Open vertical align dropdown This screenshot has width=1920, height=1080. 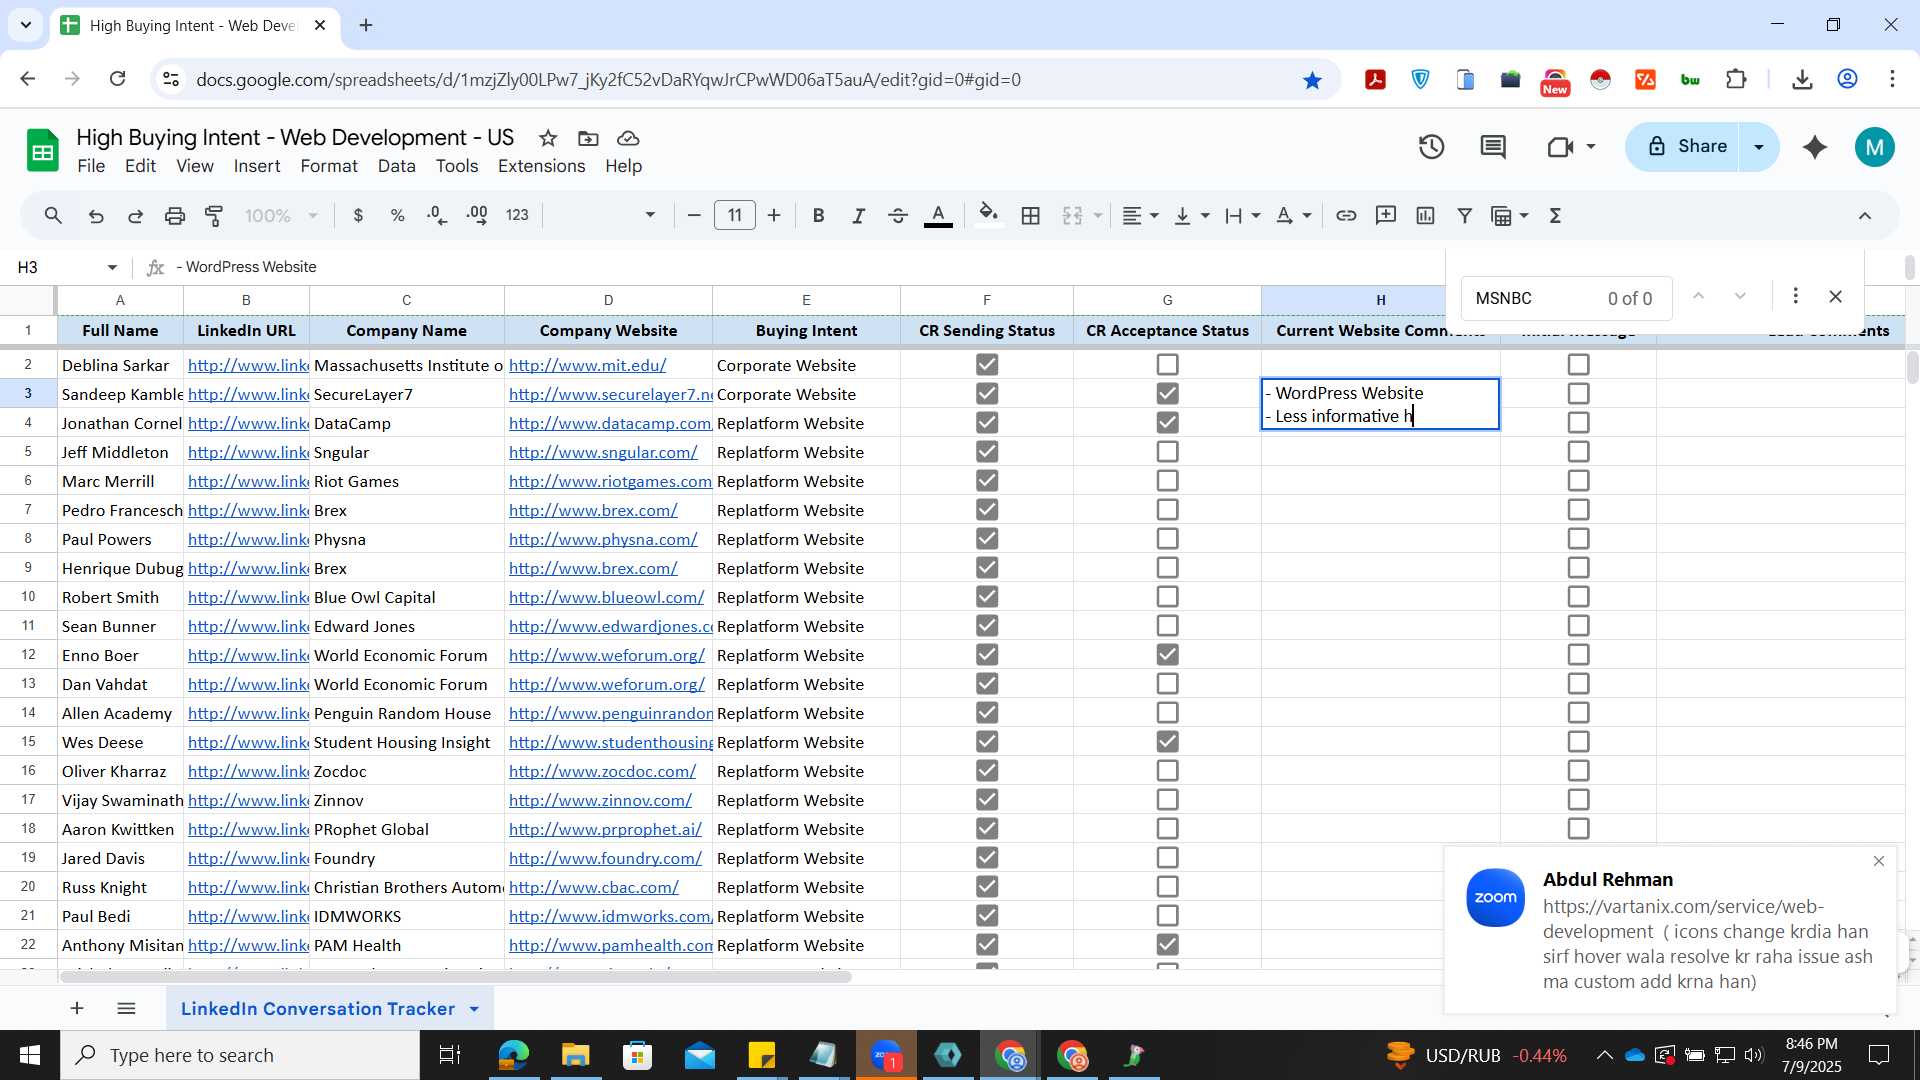[1191, 216]
